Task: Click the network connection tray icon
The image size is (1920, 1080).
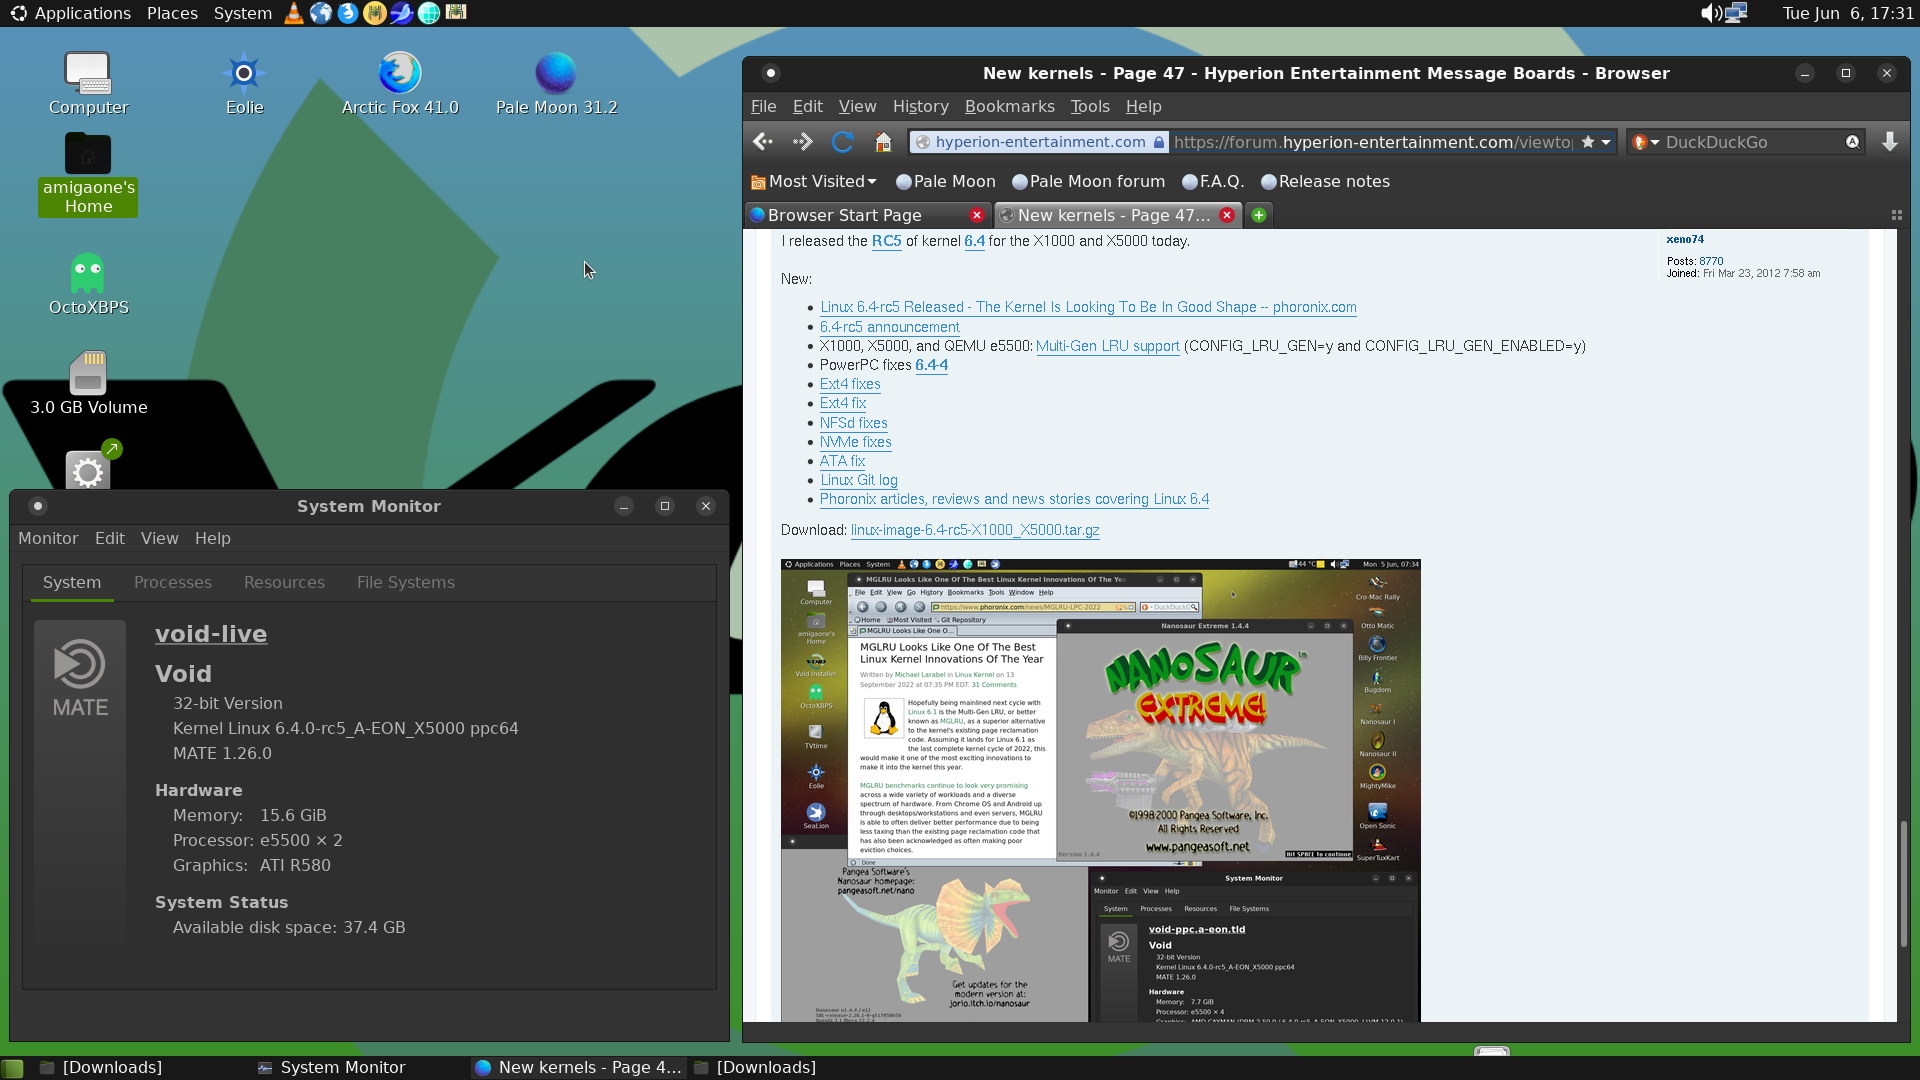Action: 1736,13
